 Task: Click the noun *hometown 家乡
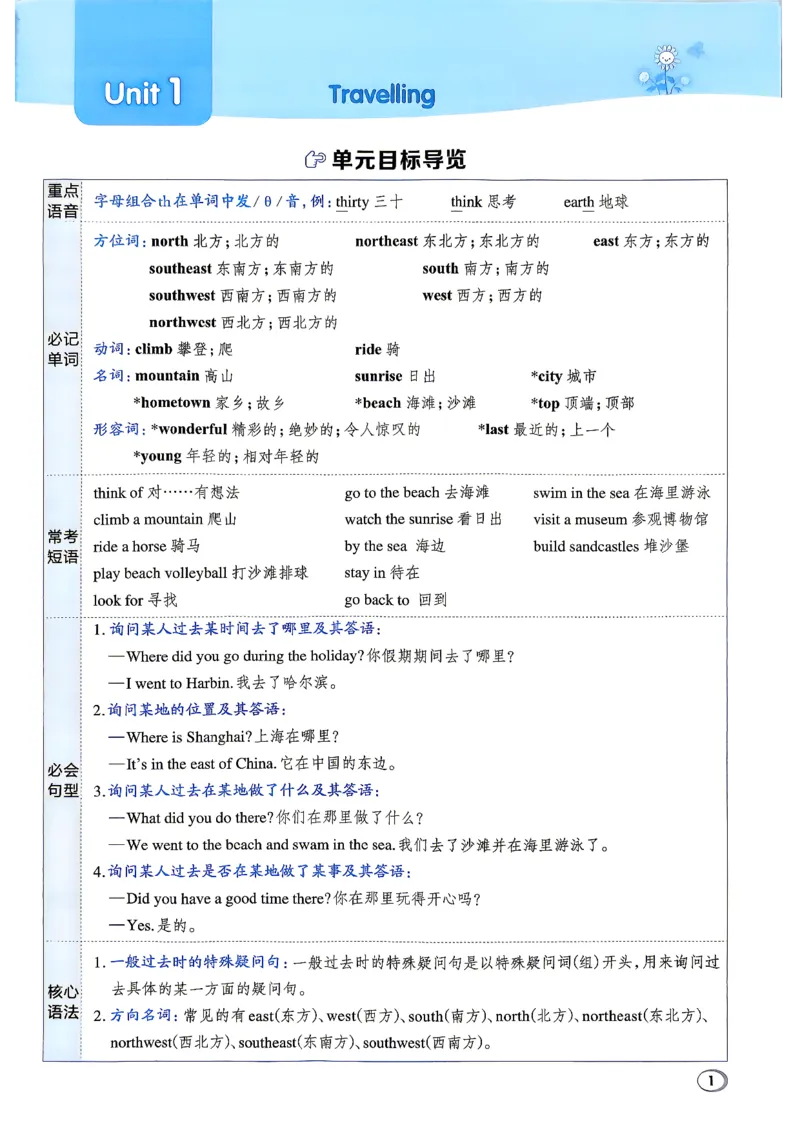point(209,403)
